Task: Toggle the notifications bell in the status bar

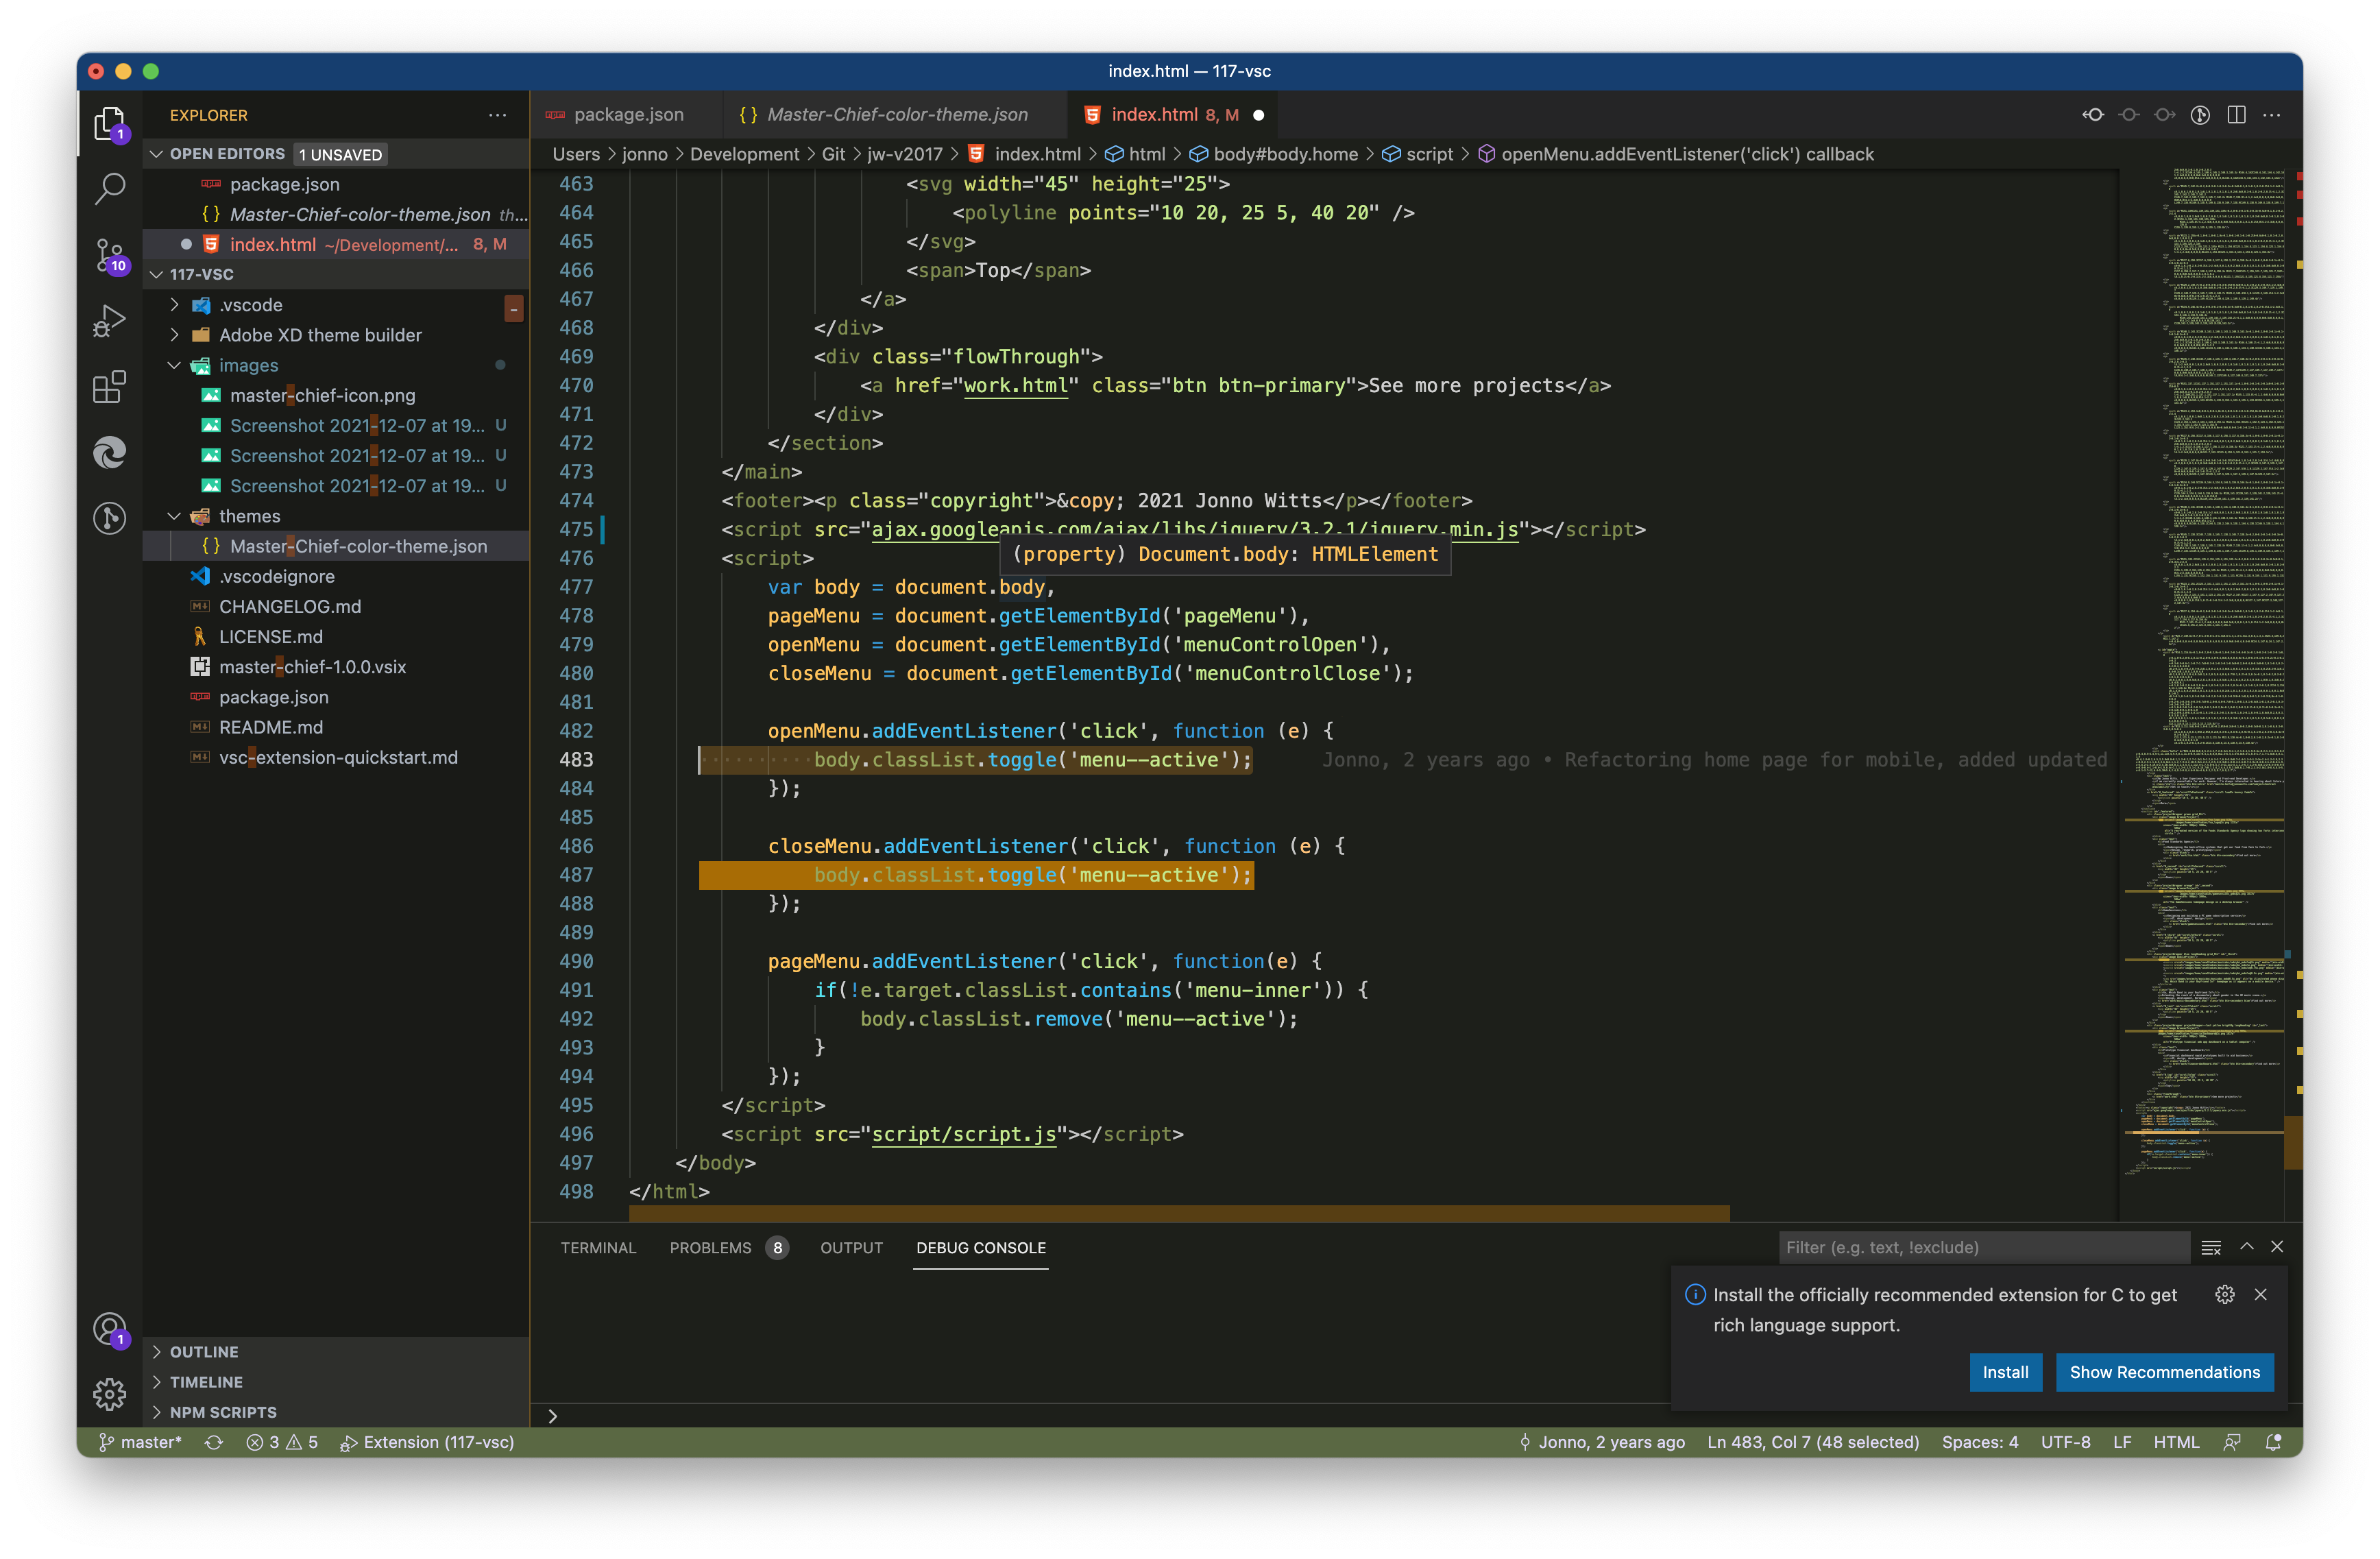Action: [x=2272, y=1442]
